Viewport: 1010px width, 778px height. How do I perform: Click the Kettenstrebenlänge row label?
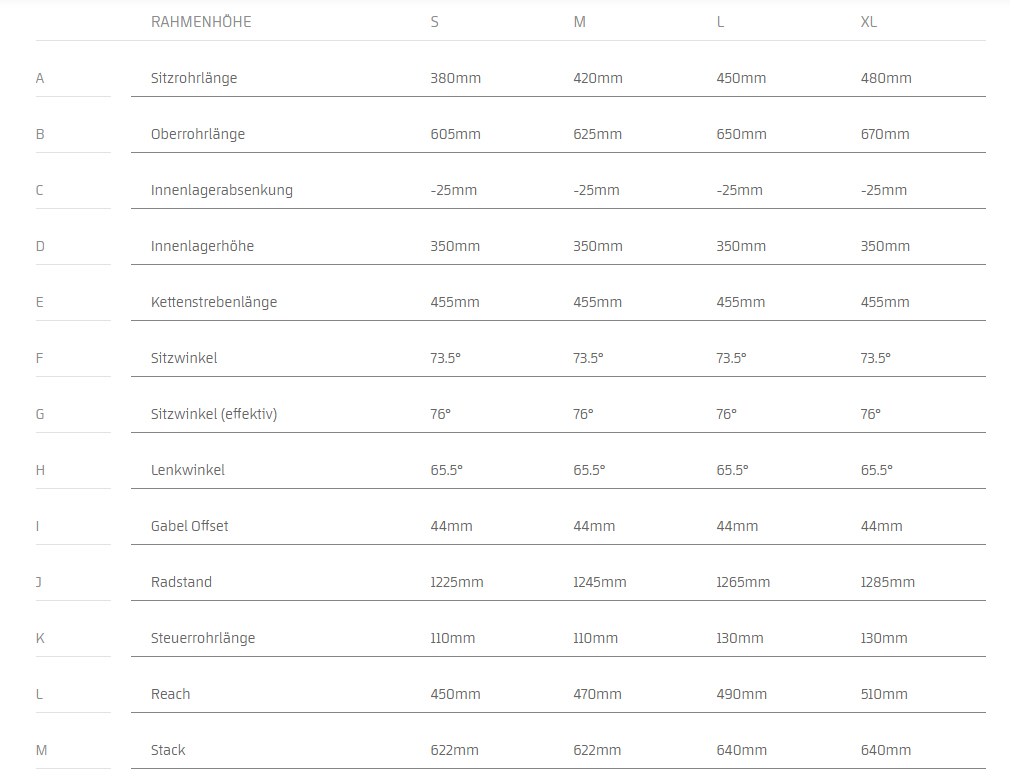click(214, 302)
